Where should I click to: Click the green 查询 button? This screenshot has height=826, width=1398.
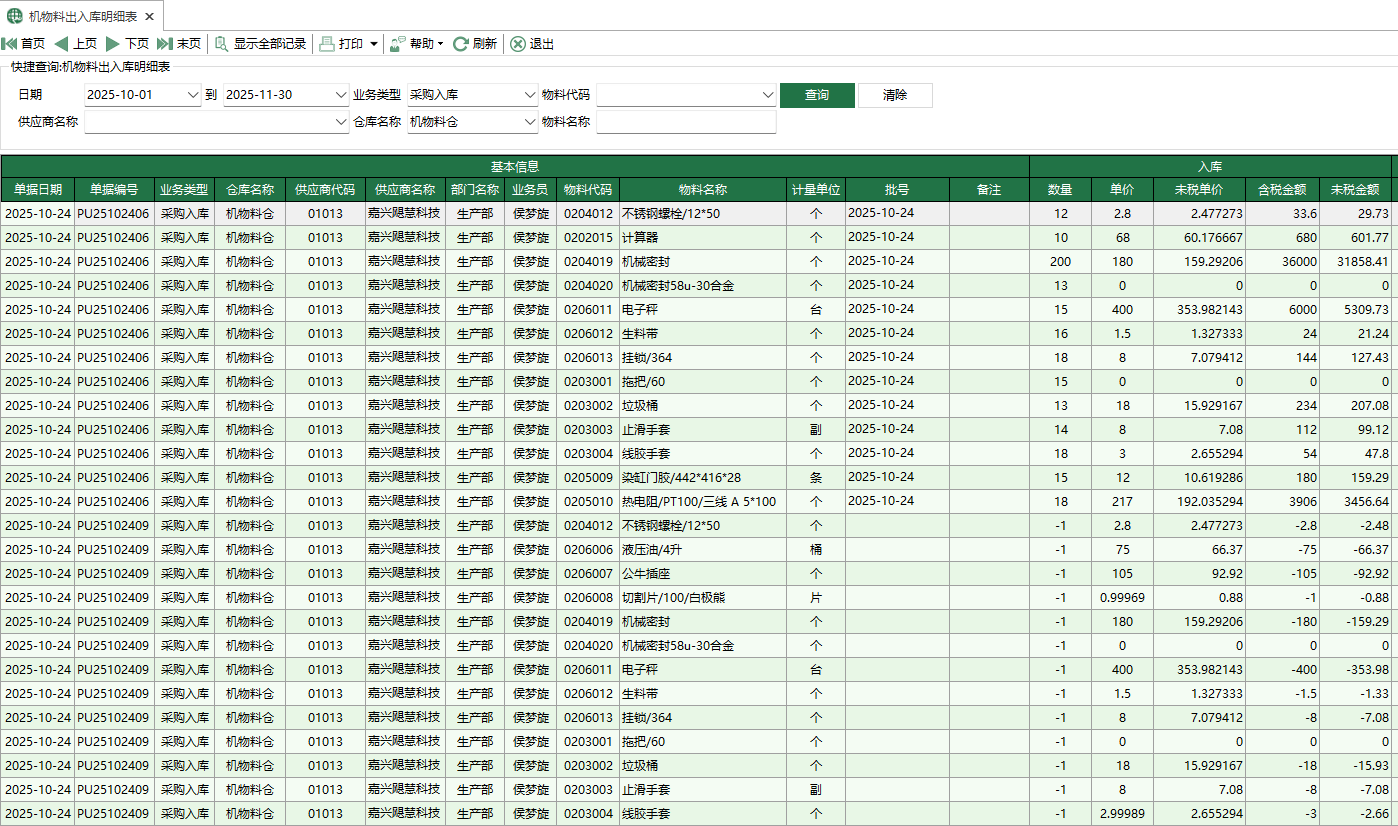817,95
